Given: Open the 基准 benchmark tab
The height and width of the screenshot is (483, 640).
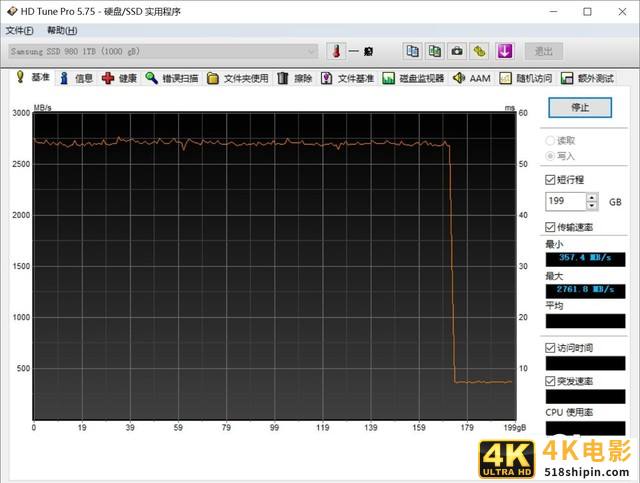Looking at the screenshot, I should [x=33, y=77].
